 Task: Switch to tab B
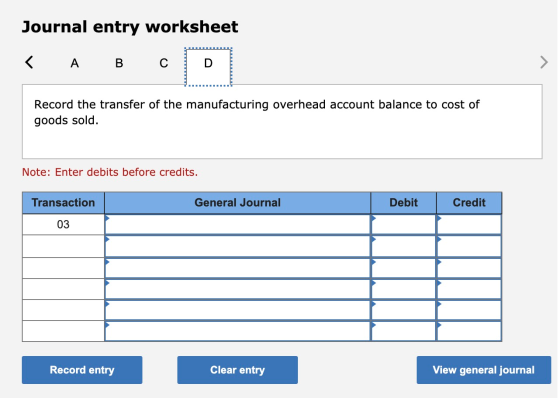(119, 63)
